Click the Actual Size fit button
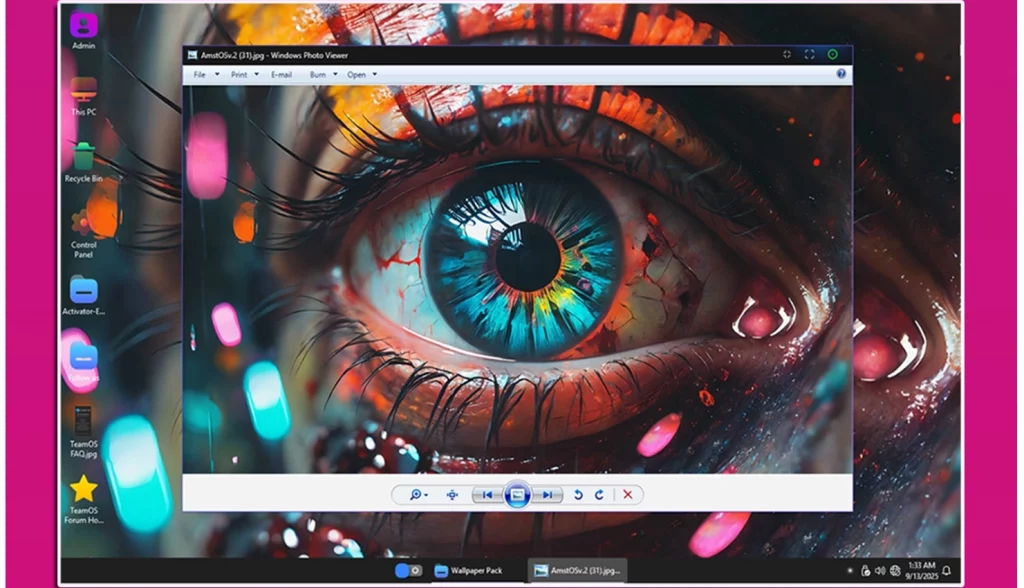This screenshot has height=588, width=1024. click(x=452, y=495)
